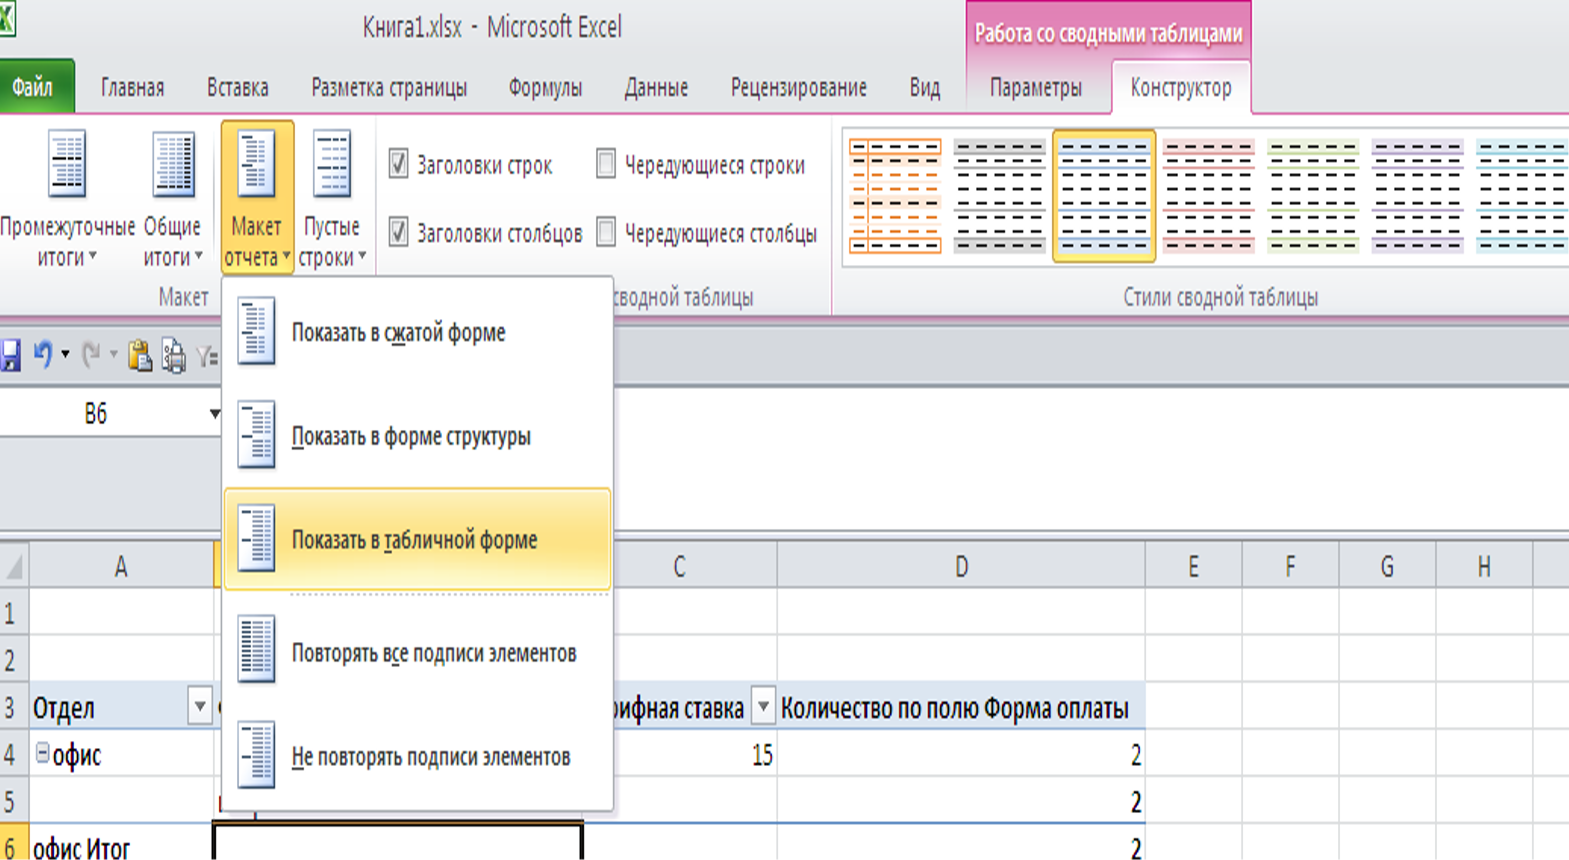The height and width of the screenshot is (860, 1569).
Task: Select column A header
Action: click(121, 567)
